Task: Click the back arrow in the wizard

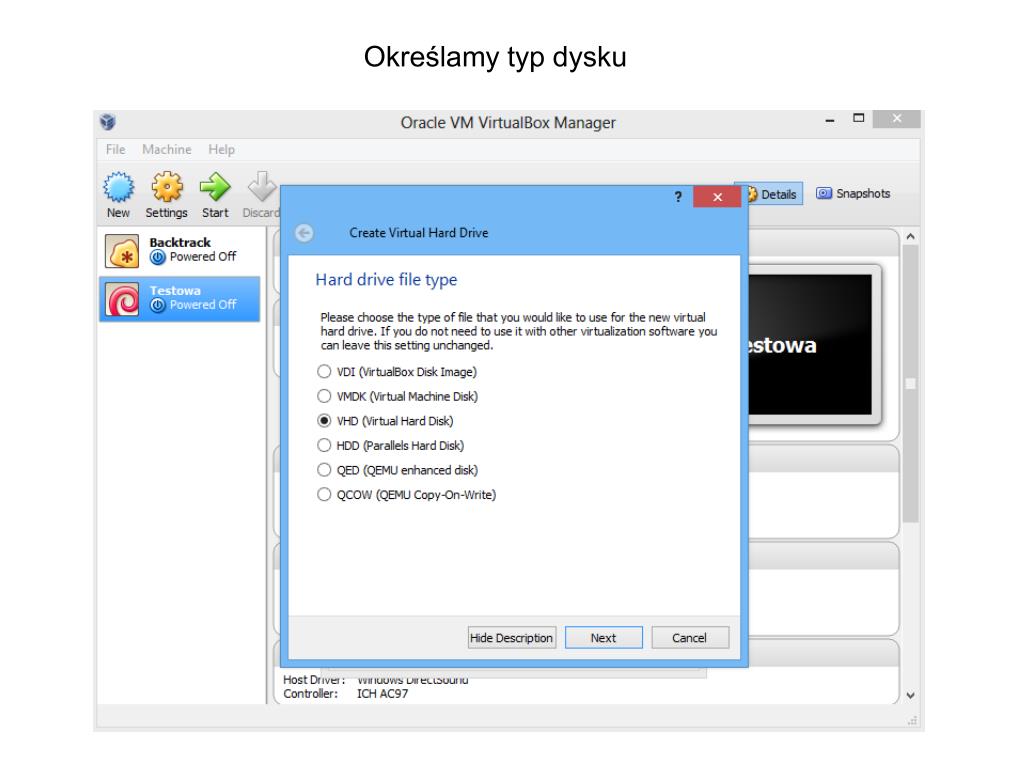Action: click(x=304, y=233)
